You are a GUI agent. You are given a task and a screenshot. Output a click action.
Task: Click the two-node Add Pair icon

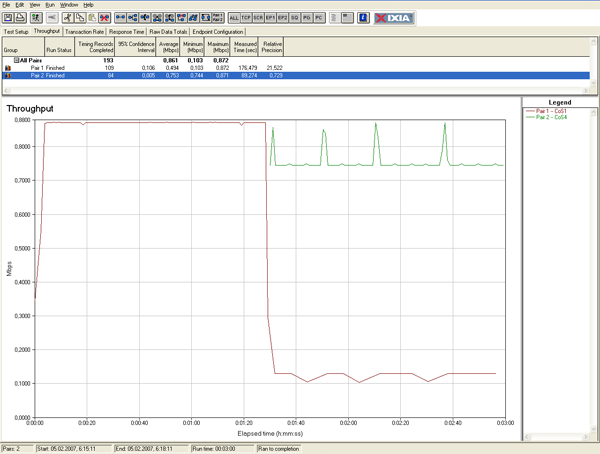[x=120, y=18]
